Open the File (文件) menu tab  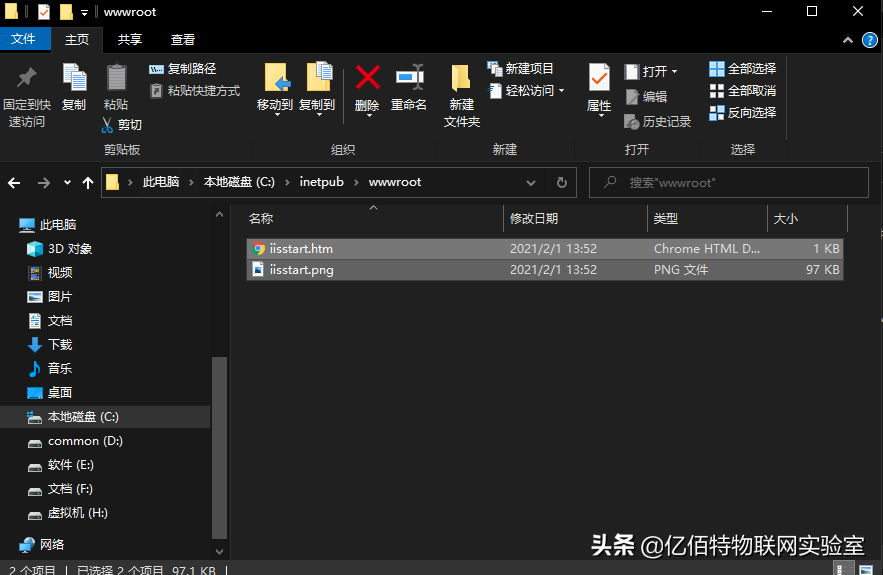[23, 39]
